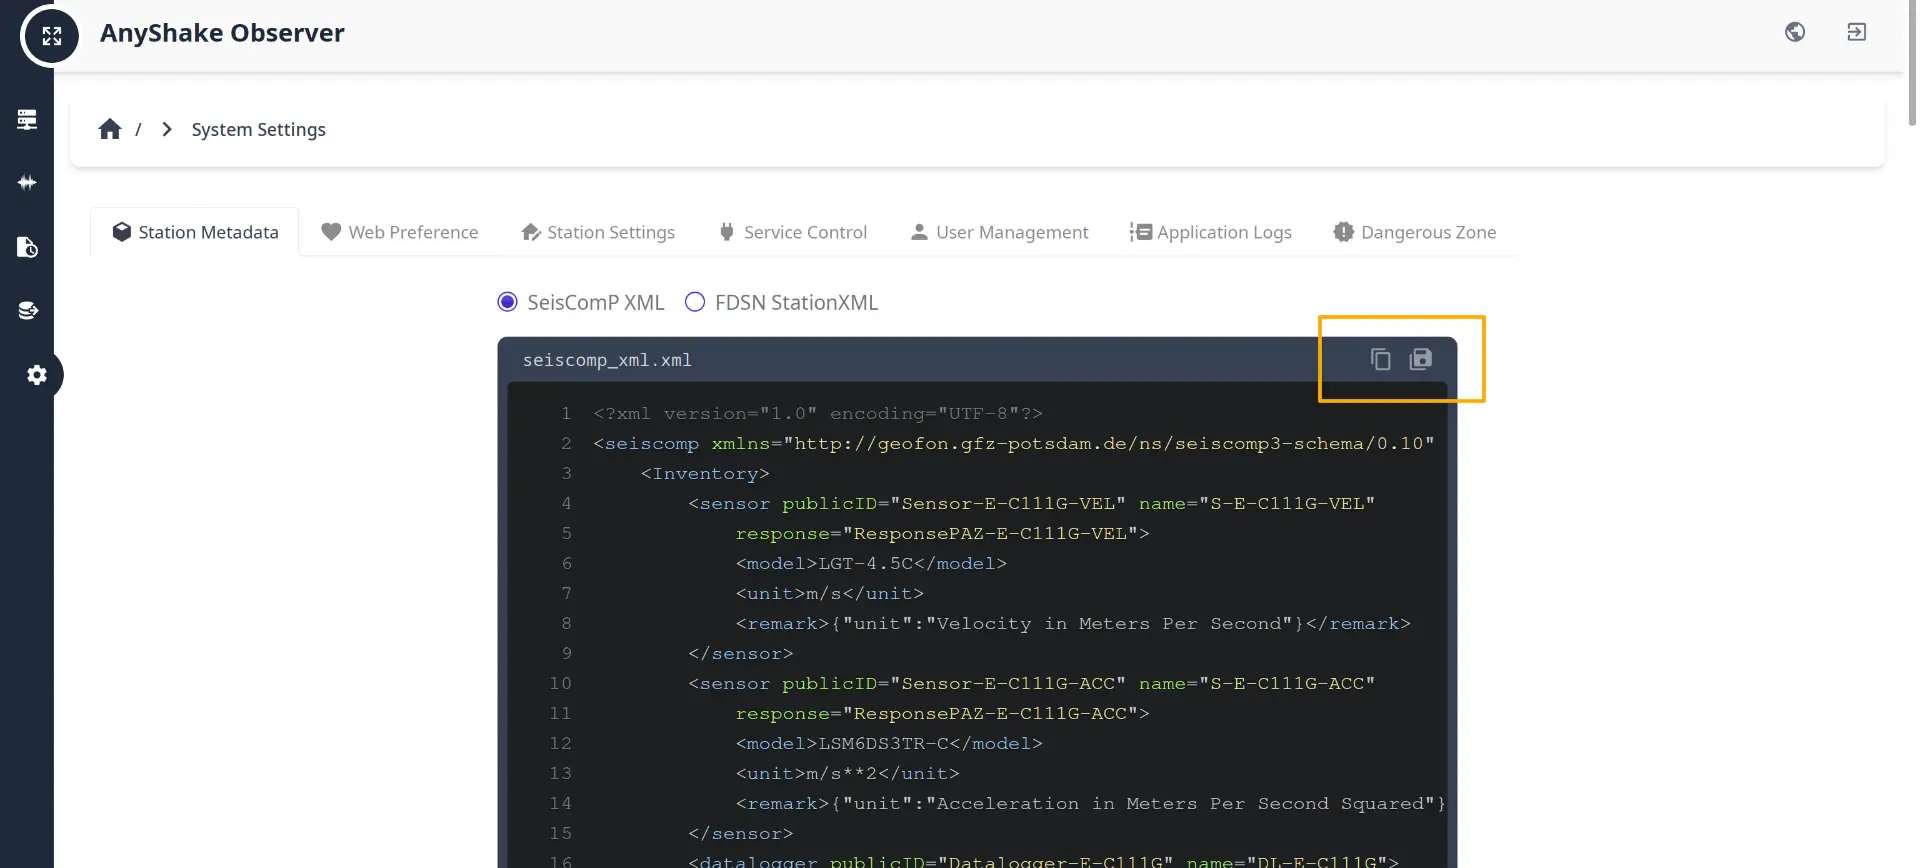Open the database export sidebar icon
The height and width of the screenshot is (868, 1920).
pyautogui.click(x=27, y=310)
